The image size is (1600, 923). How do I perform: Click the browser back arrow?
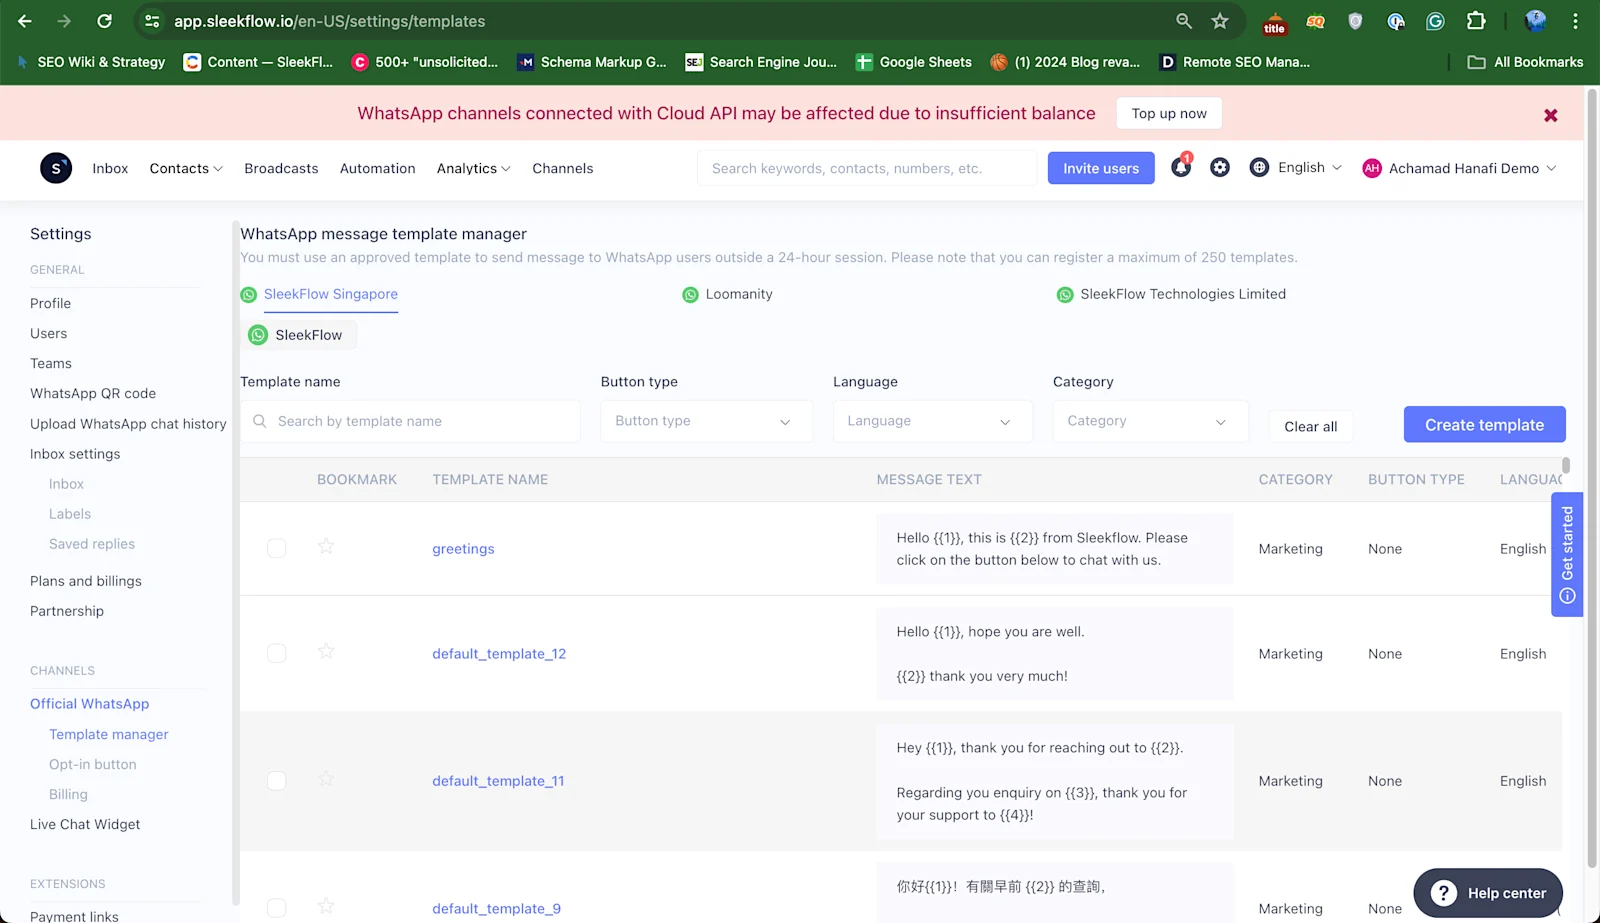click(x=25, y=21)
